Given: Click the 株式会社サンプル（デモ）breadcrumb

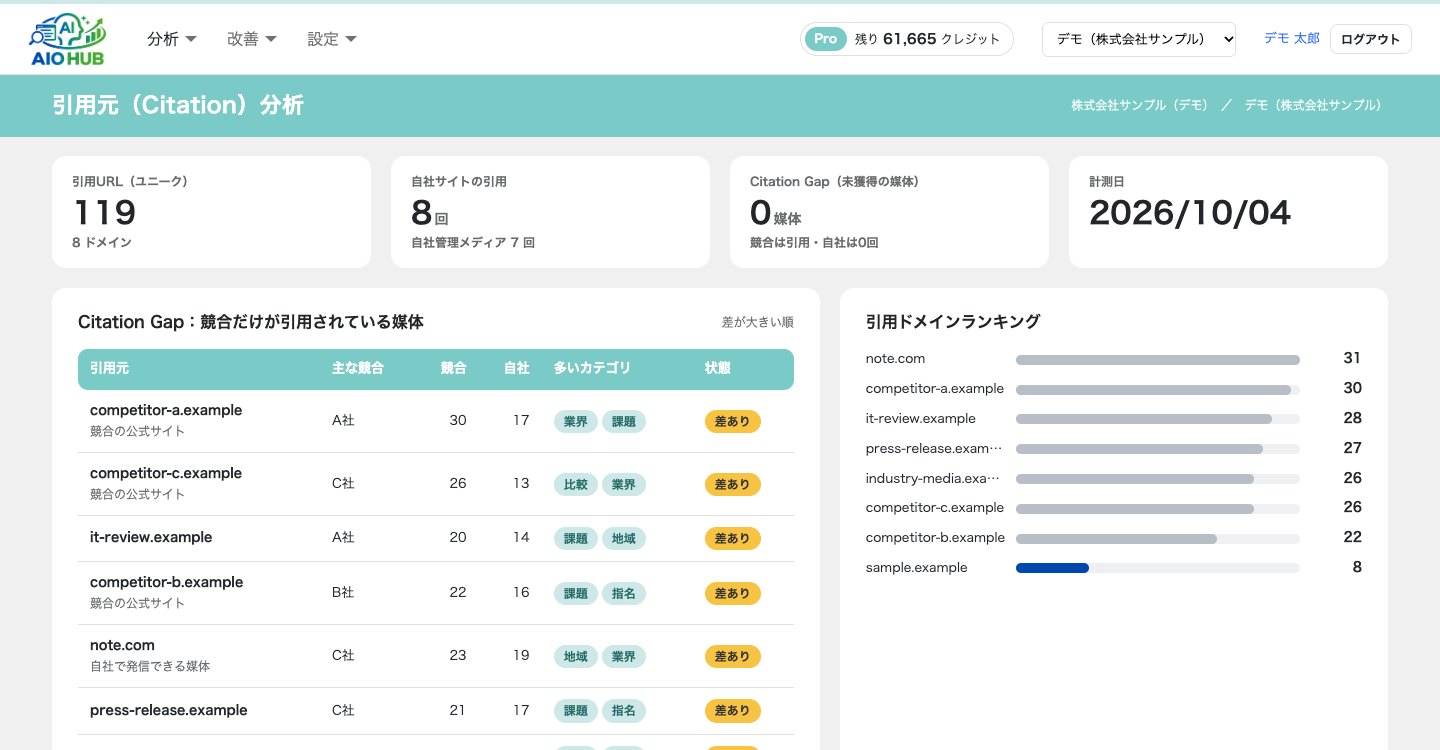Looking at the screenshot, I should pos(1139,105).
